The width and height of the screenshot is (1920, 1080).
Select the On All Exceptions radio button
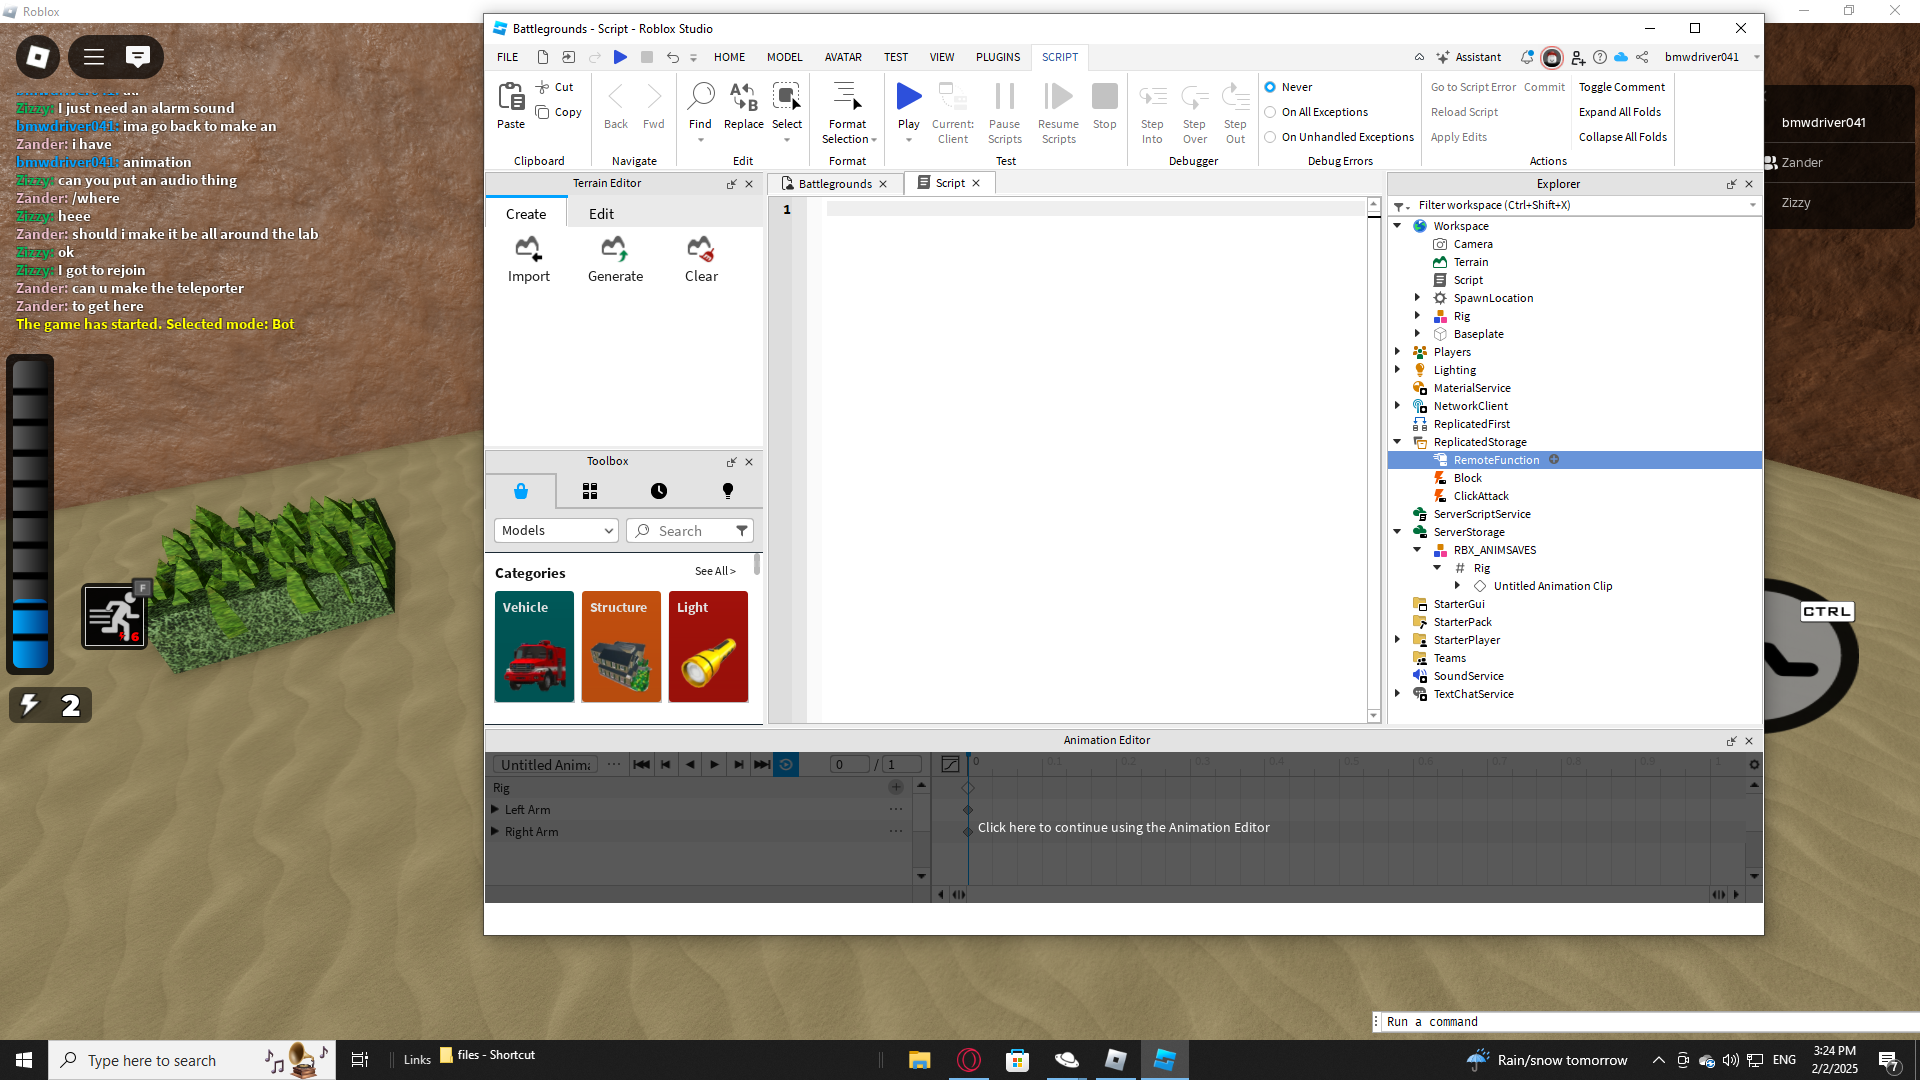click(x=1270, y=112)
